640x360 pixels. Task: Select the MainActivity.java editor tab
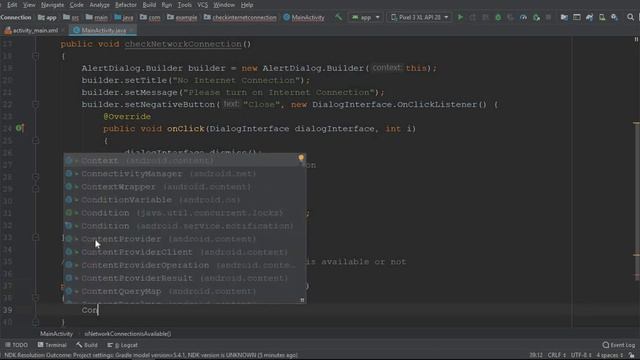[x=103, y=30]
